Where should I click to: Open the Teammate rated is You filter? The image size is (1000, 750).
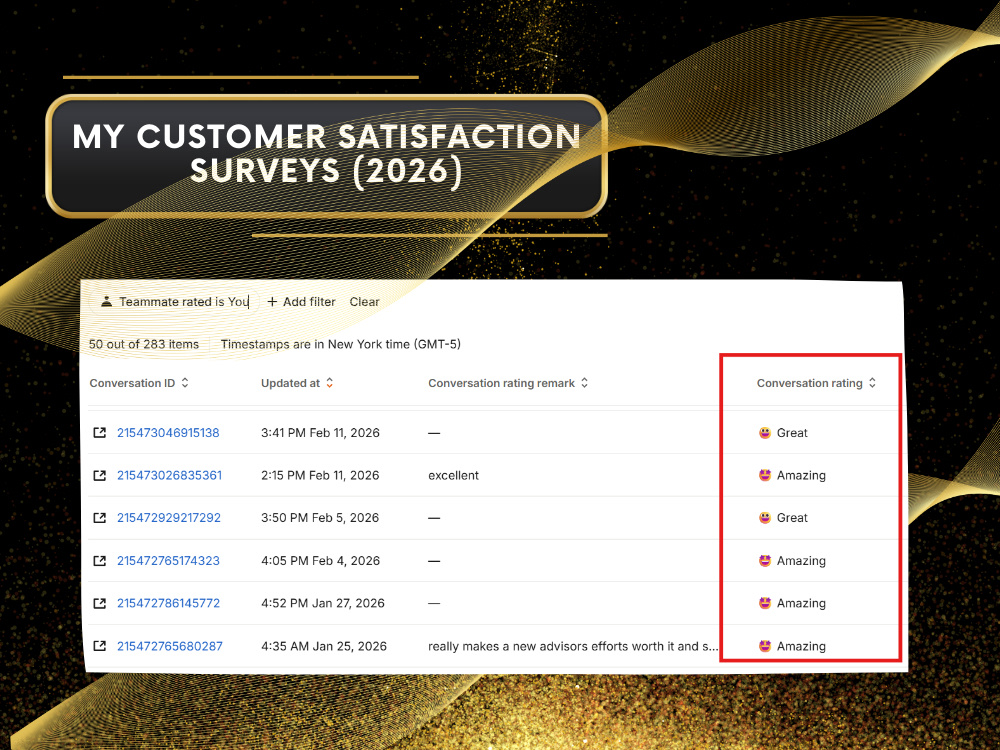click(x=175, y=302)
